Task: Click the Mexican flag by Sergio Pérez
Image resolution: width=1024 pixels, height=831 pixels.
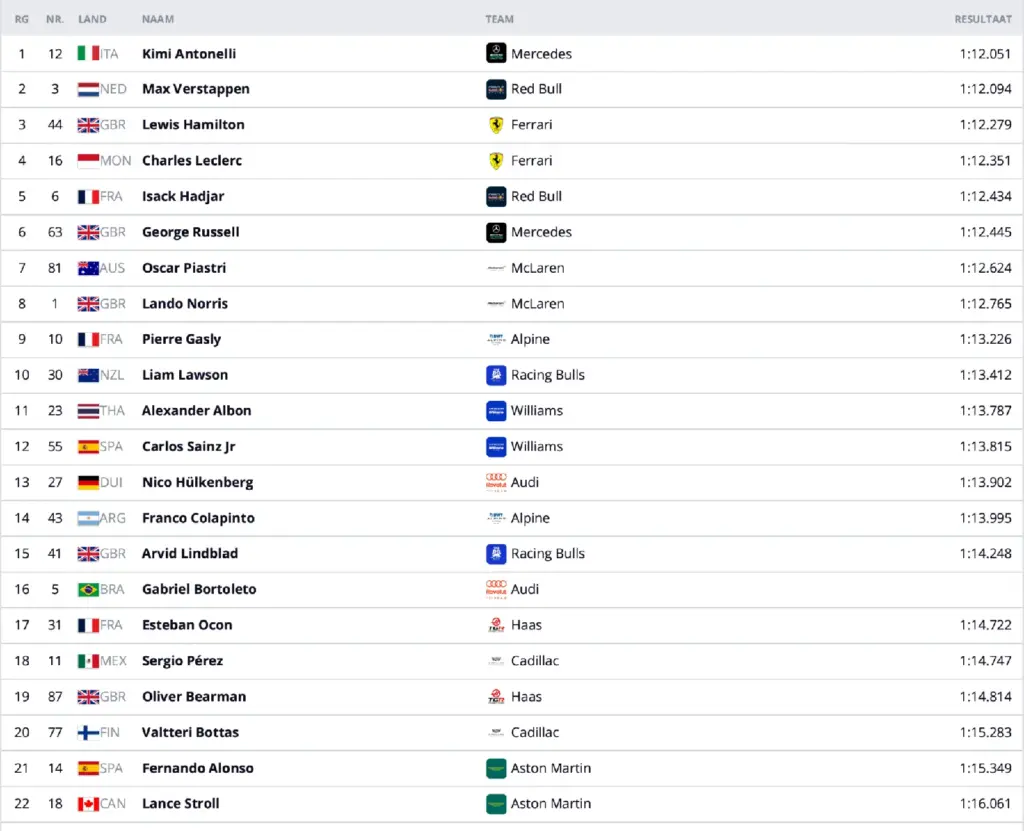Action: click(88, 660)
